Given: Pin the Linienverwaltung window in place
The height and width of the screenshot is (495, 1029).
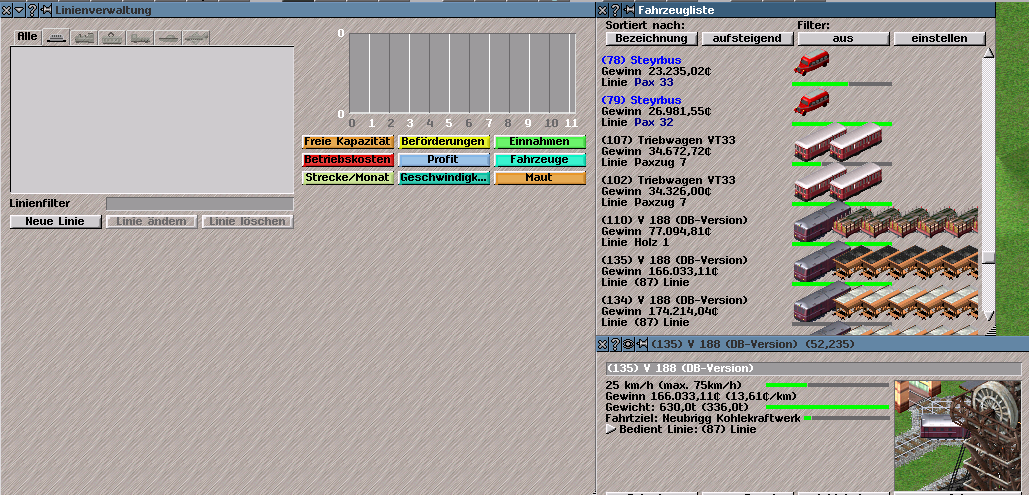Looking at the screenshot, I should pos(46,10).
